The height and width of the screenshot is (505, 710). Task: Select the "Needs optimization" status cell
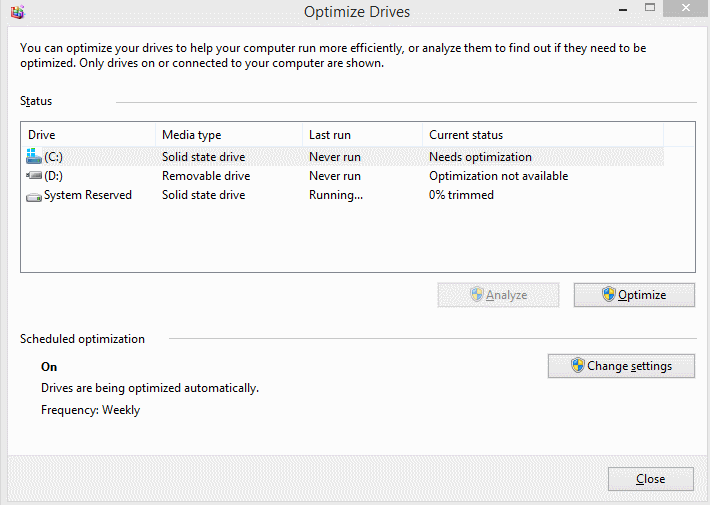pyautogui.click(x=480, y=157)
